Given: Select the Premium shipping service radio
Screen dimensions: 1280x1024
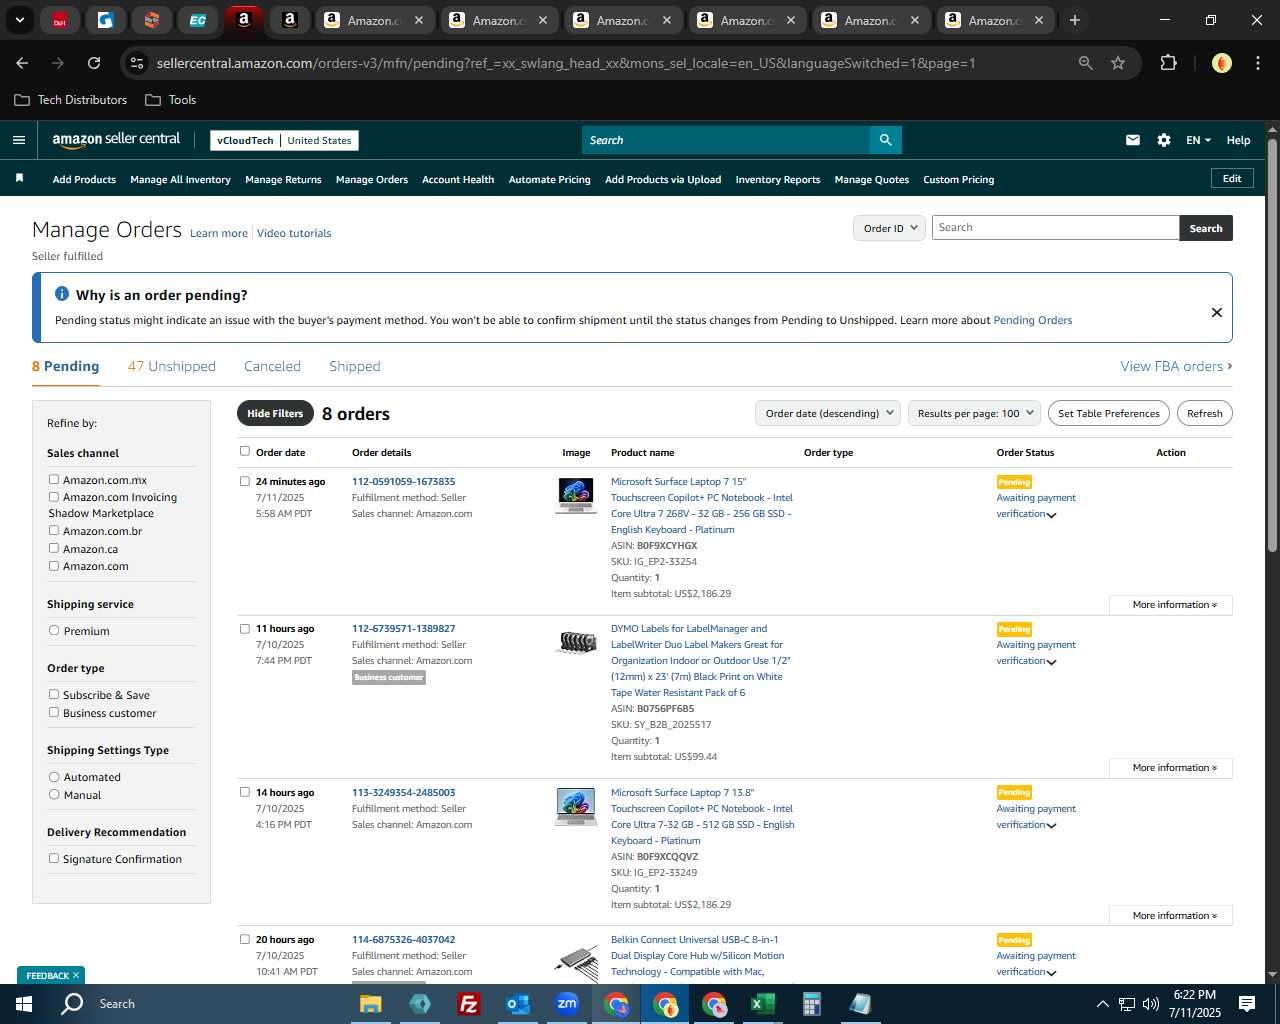Looking at the screenshot, I should [54, 630].
